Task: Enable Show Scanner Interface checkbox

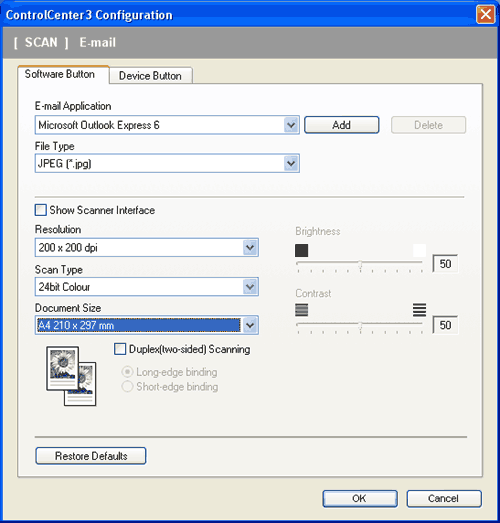Action: [x=41, y=210]
